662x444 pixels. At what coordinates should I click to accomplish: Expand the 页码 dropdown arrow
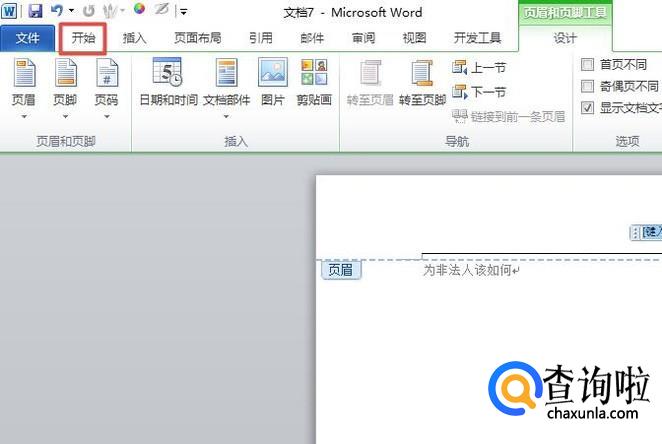(106, 116)
